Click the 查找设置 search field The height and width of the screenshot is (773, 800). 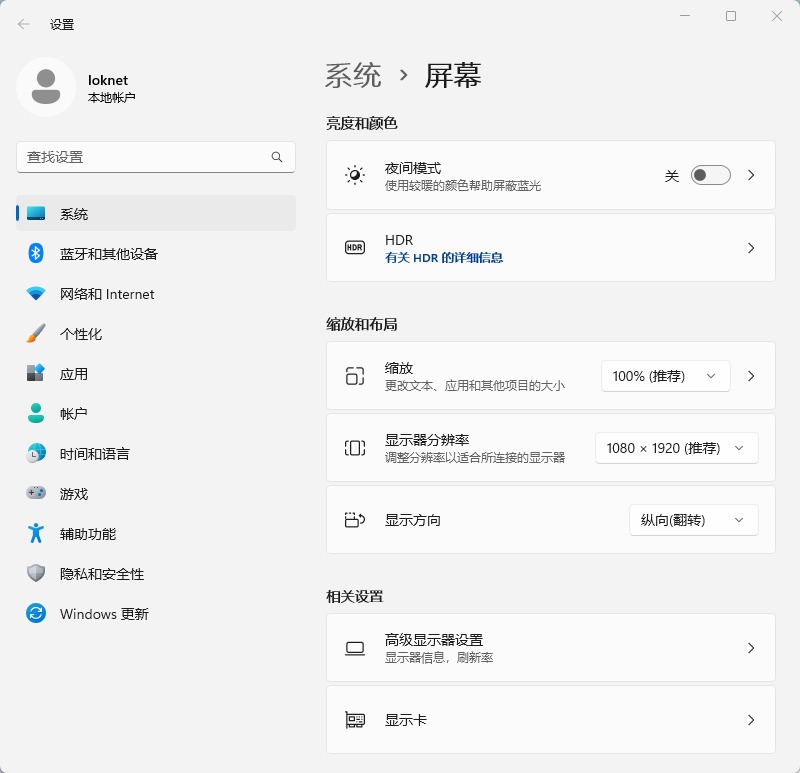pyautogui.click(x=156, y=157)
